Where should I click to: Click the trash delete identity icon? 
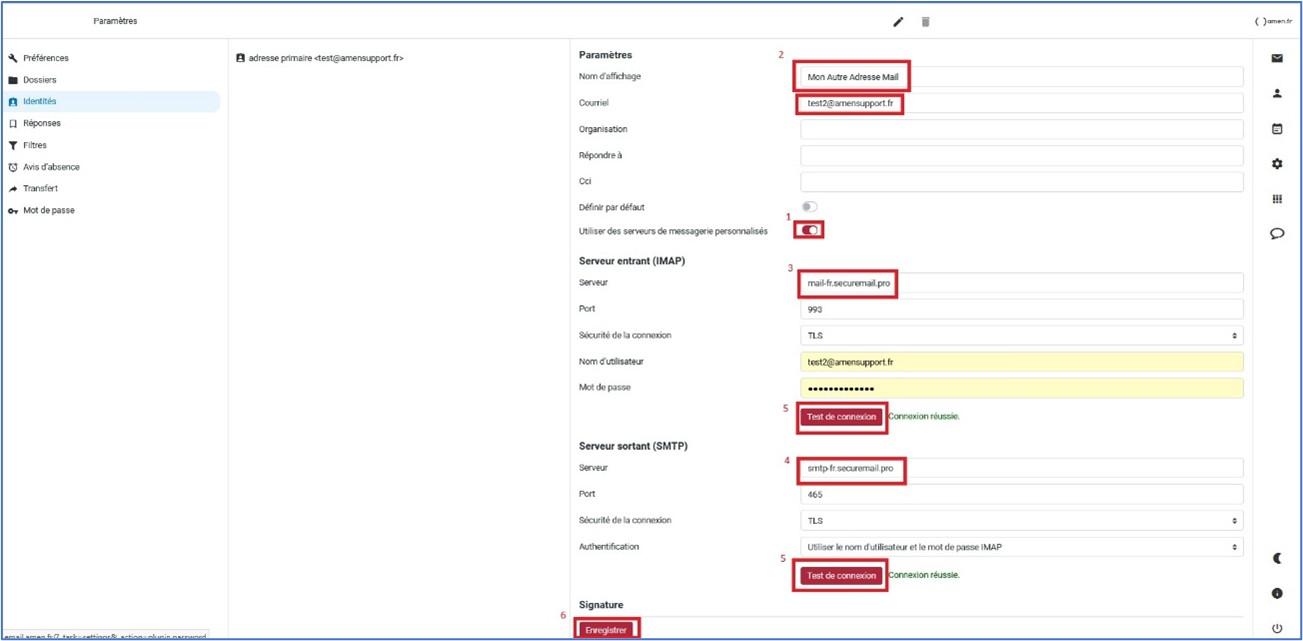(925, 22)
